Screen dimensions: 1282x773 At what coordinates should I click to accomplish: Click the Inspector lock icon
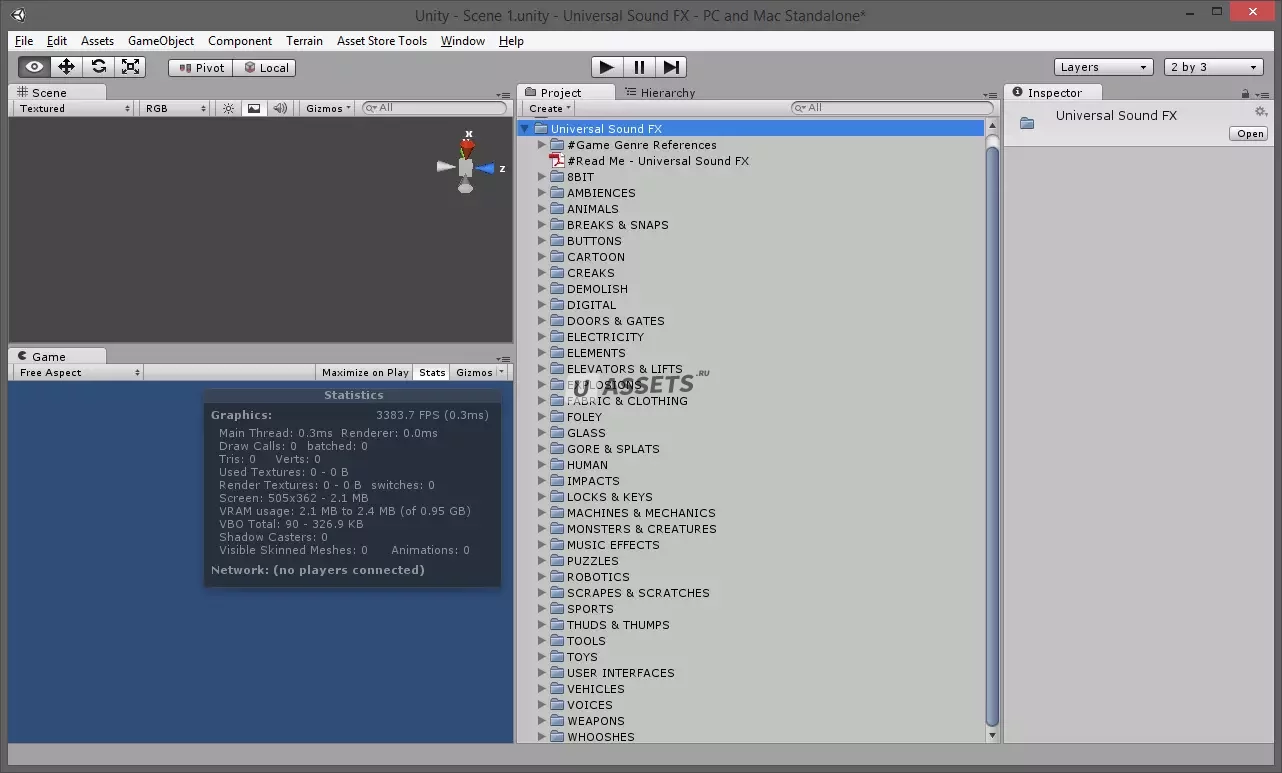[x=1245, y=93]
